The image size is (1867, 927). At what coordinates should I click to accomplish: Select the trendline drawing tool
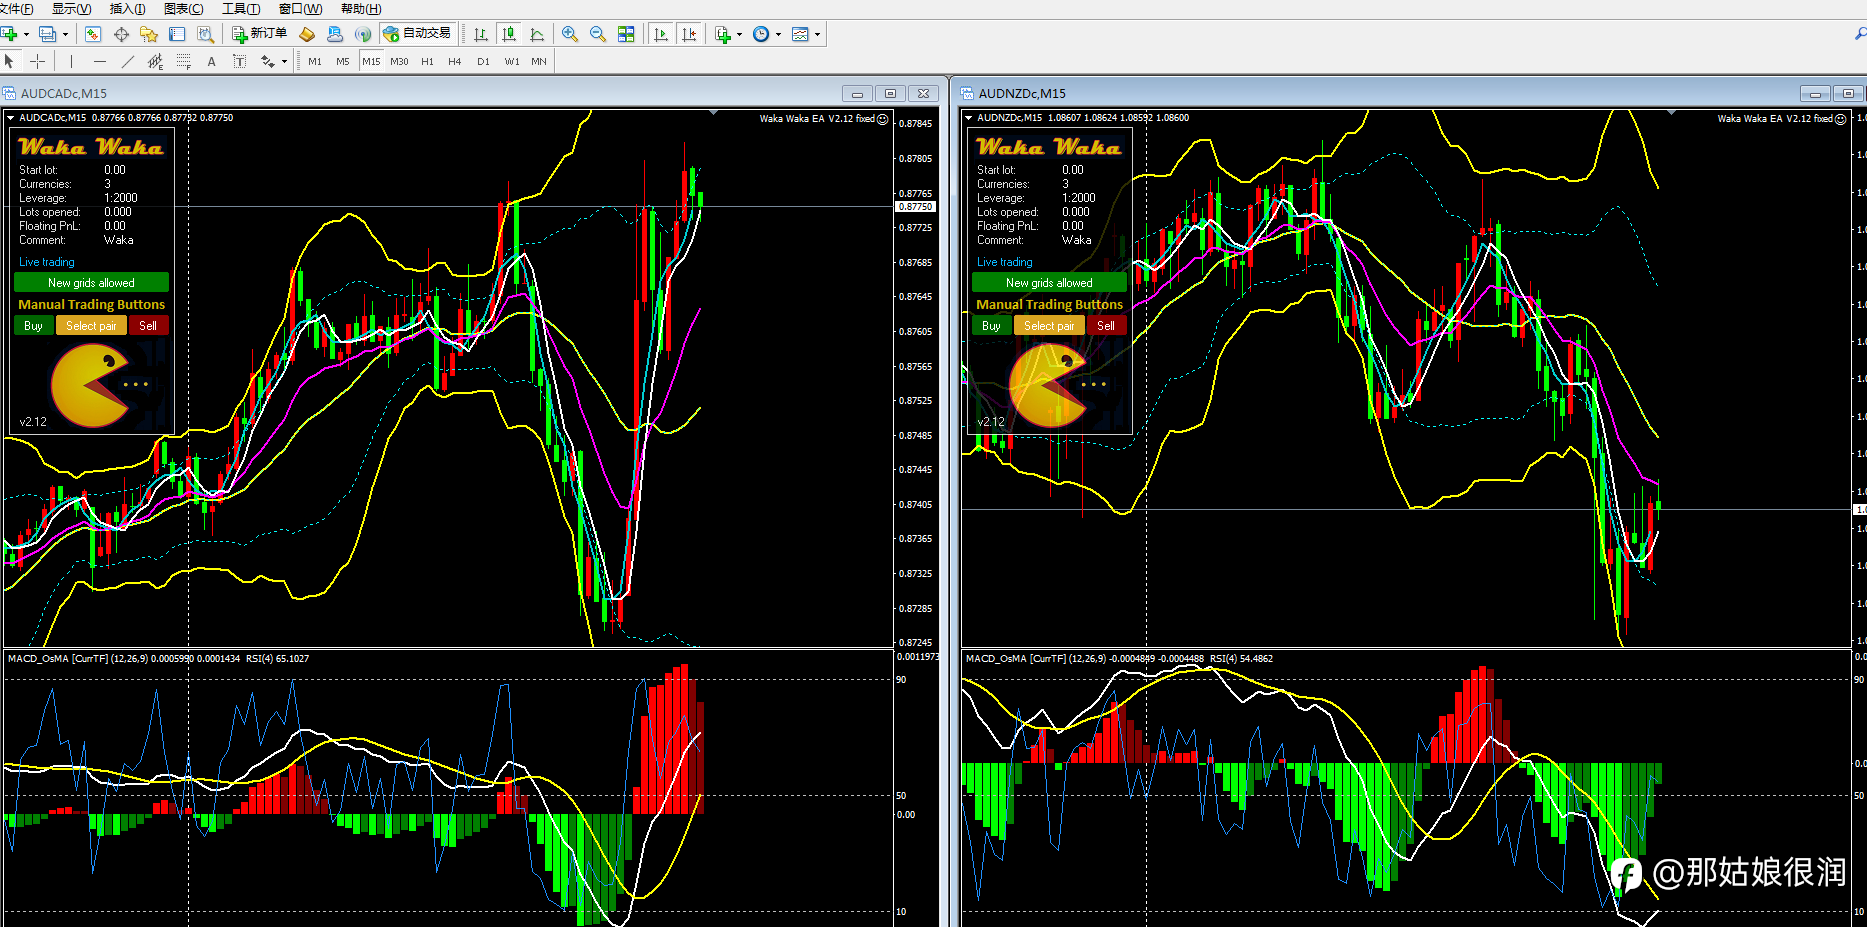(x=127, y=62)
